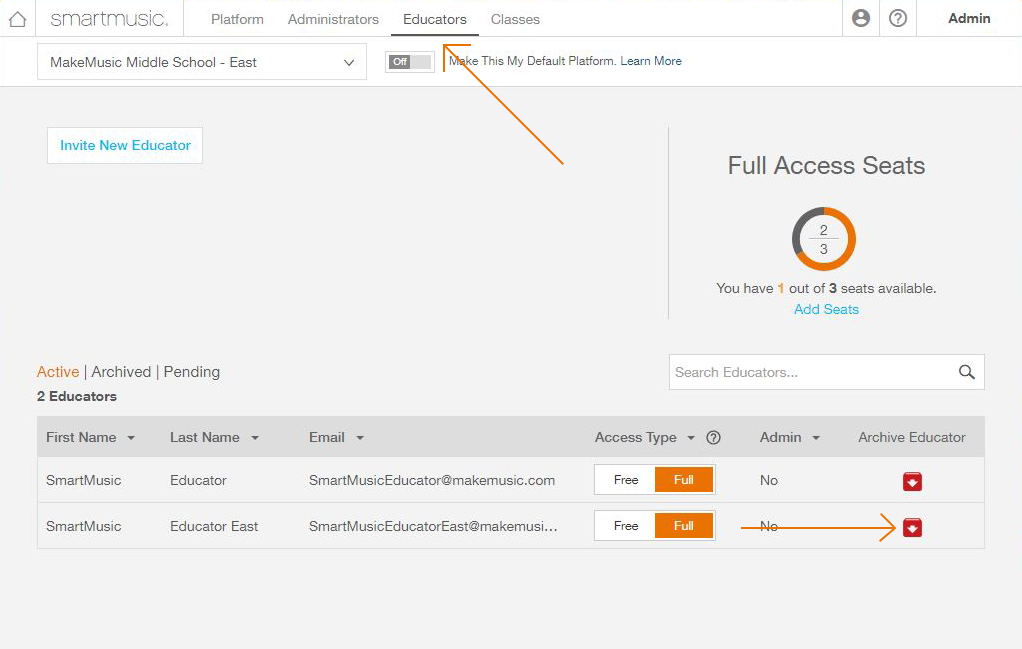The width and height of the screenshot is (1022, 649).
Task: Click the Add Seats link
Action: pos(826,310)
